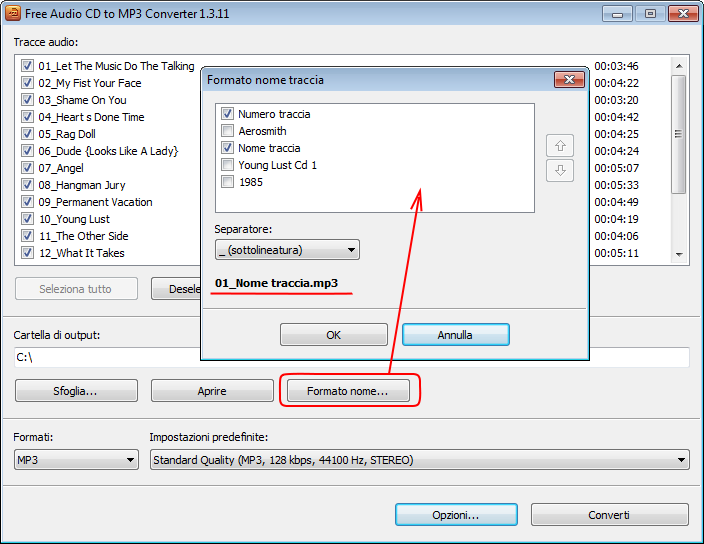Start conversion with Converti button
The width and height of the screenshot is (704, 544).
[609, 515]
